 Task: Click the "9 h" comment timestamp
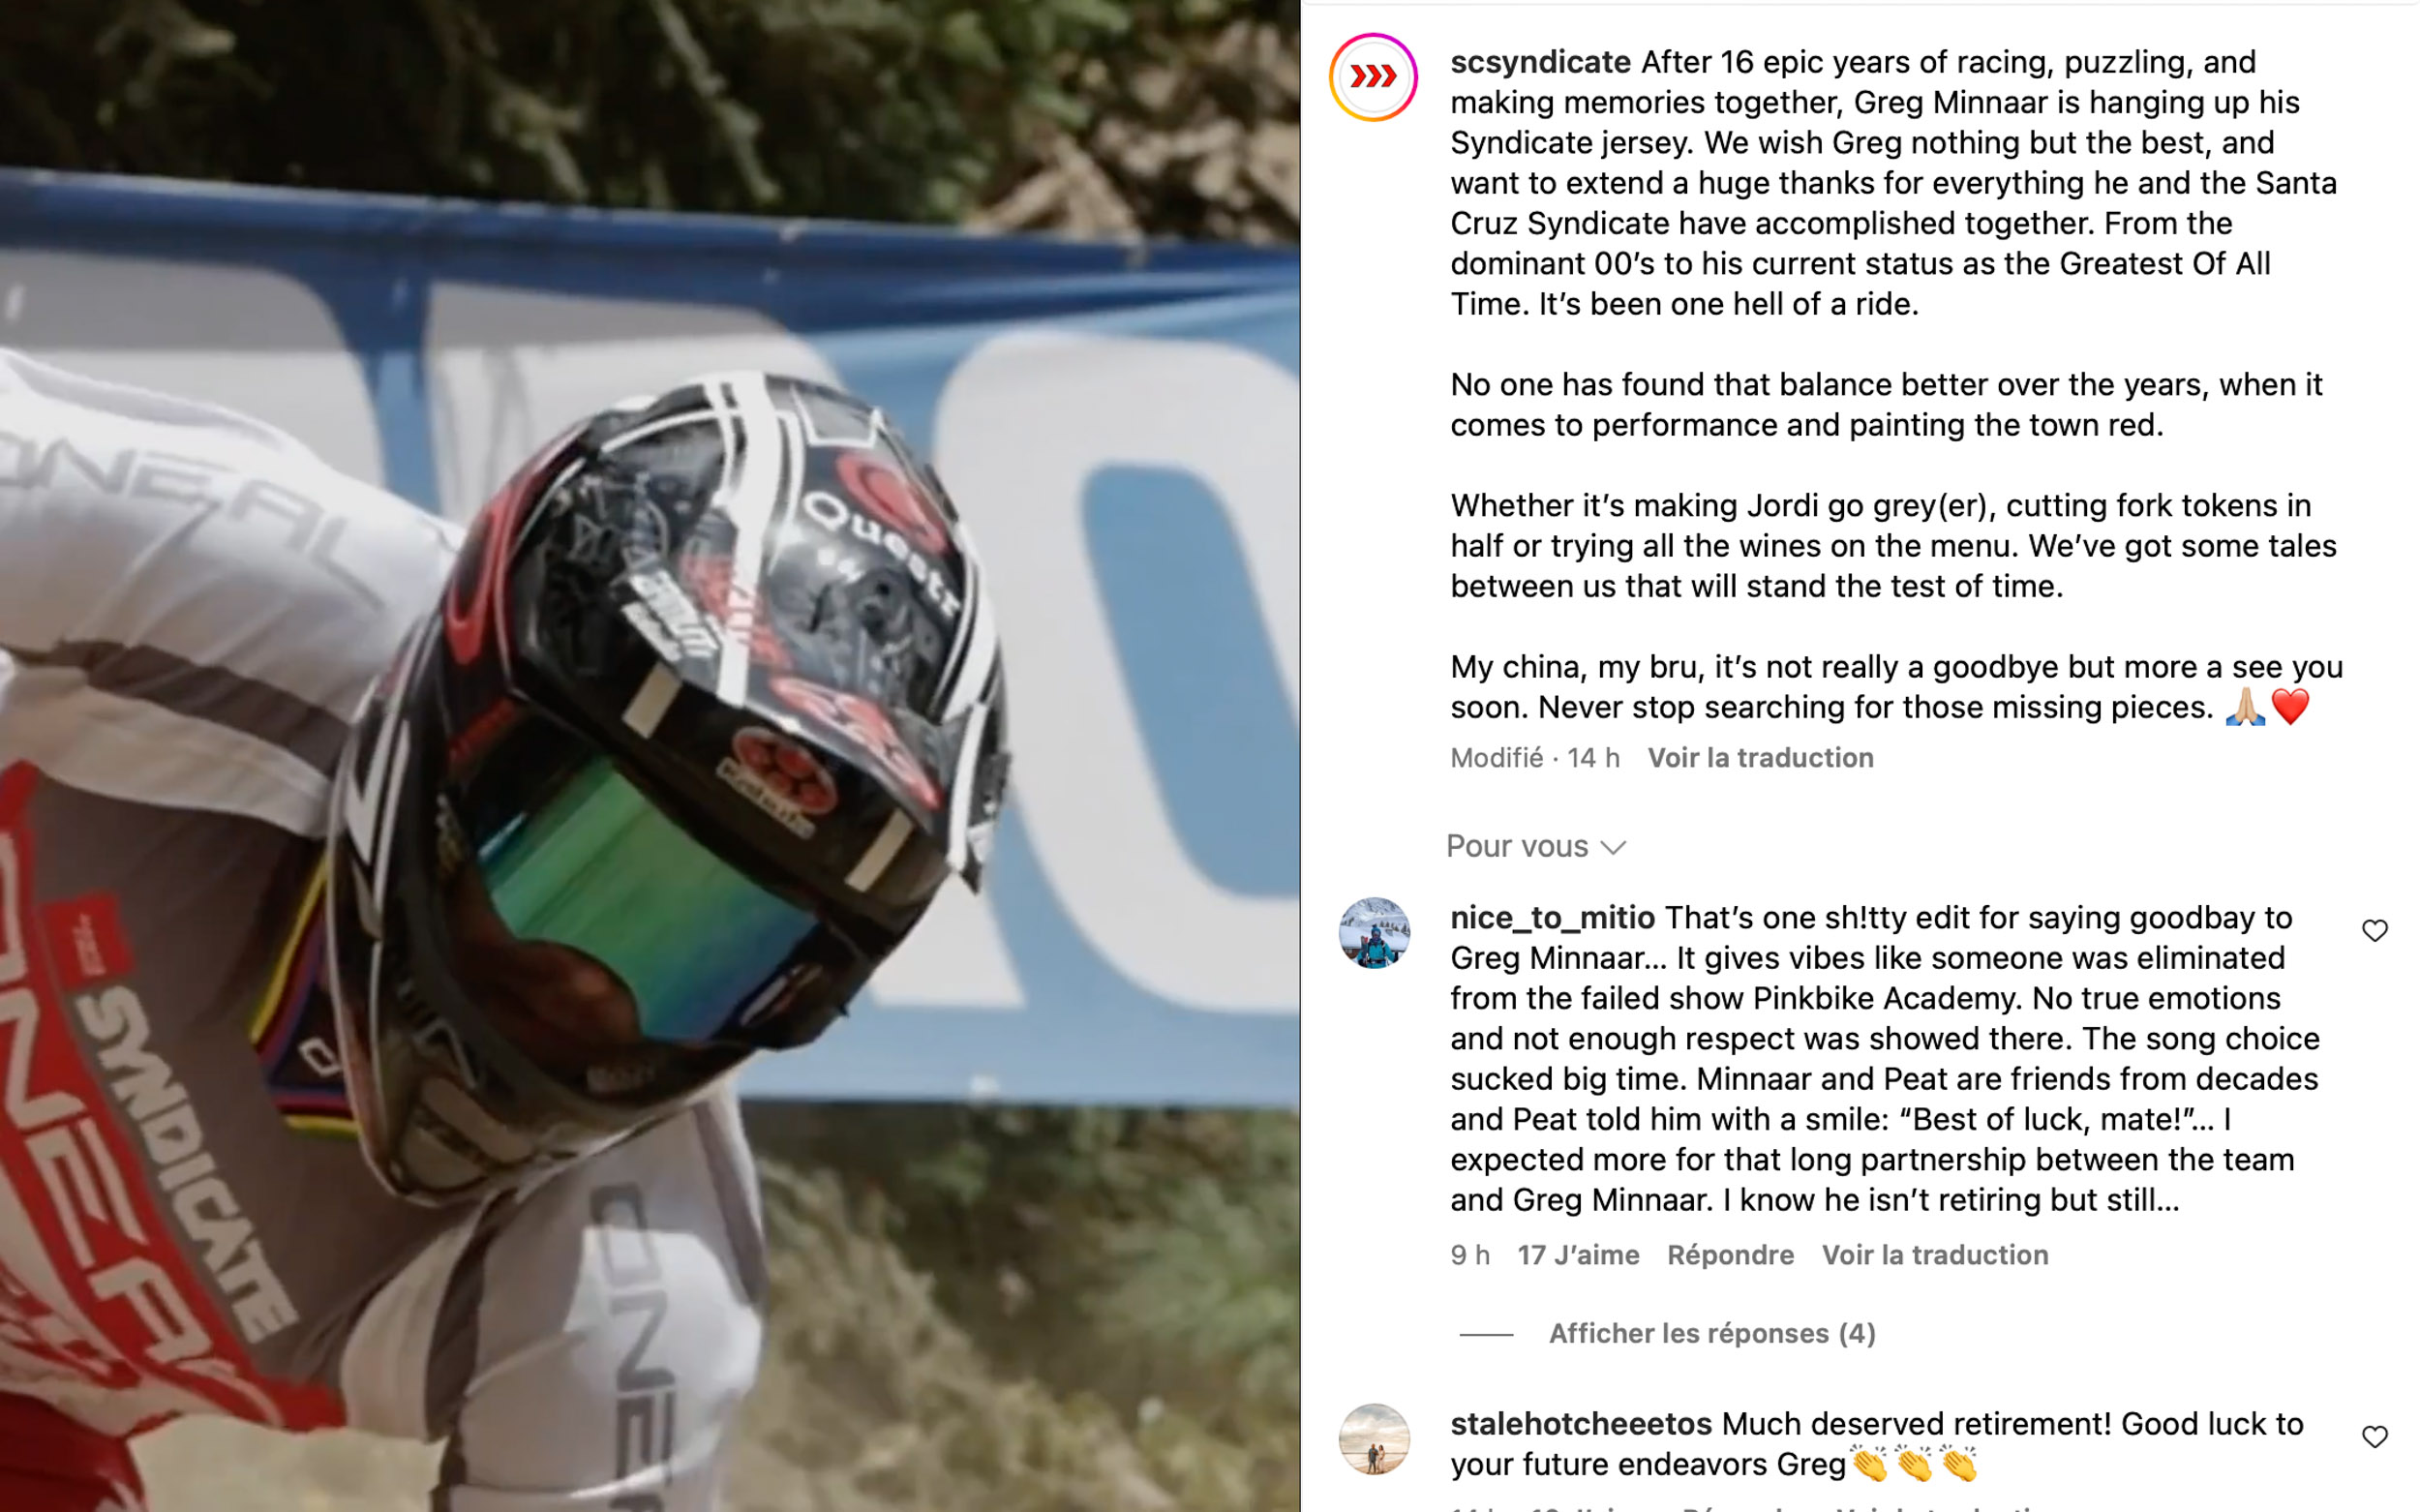point(1470,1255)
